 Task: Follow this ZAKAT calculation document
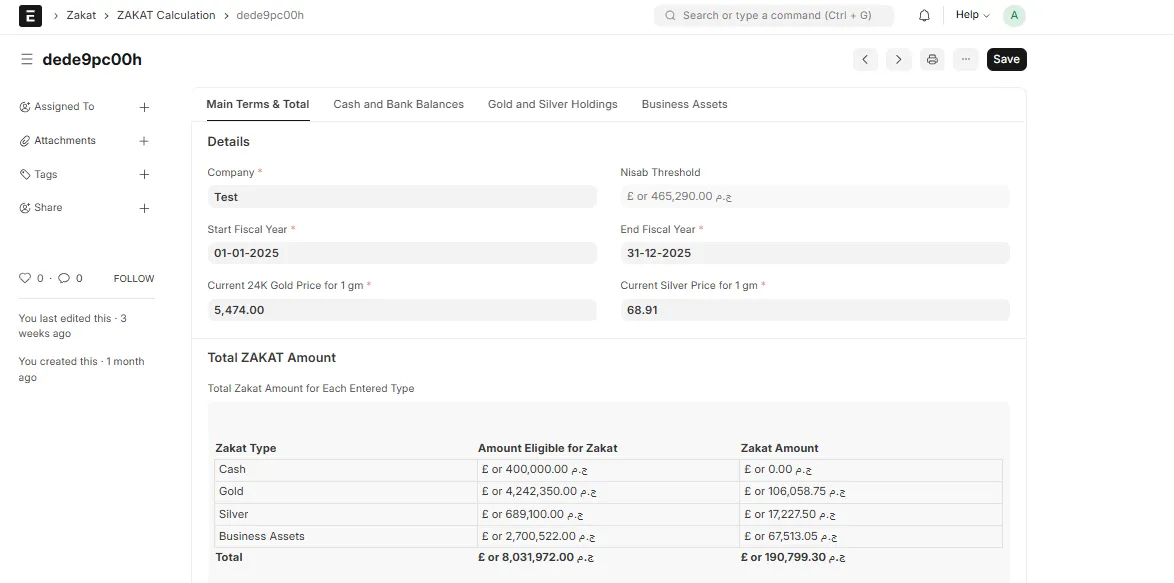click(x=133, y=278)
